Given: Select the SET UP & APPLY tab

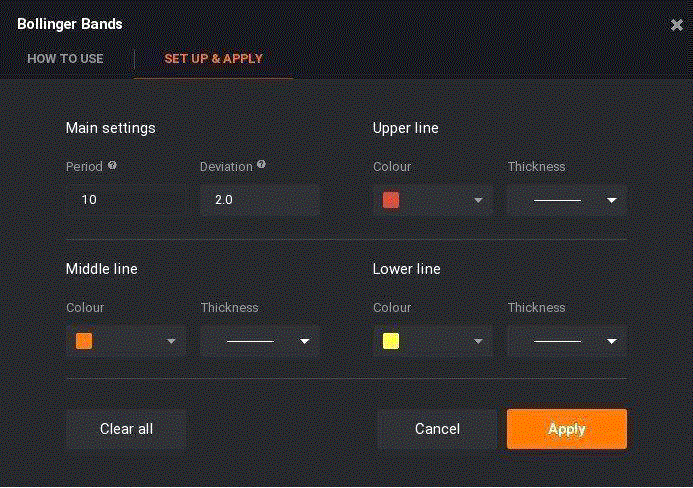Looking at the screenshot, I should [213, 58].
